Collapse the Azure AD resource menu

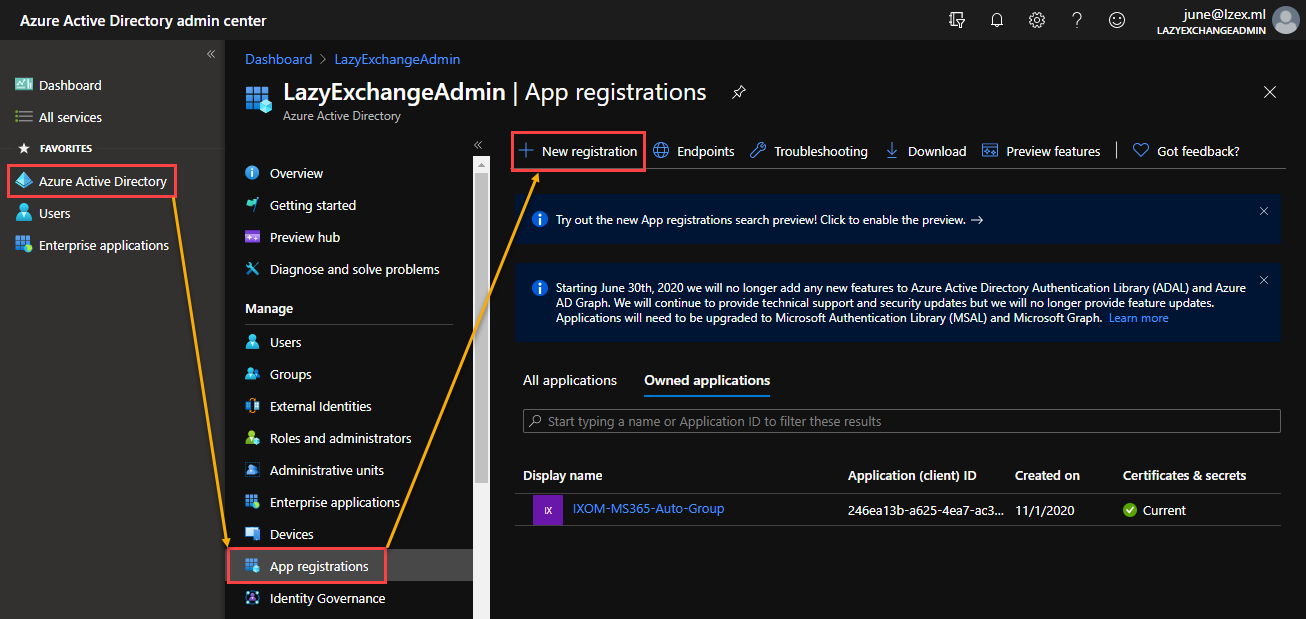click(478, 145)
